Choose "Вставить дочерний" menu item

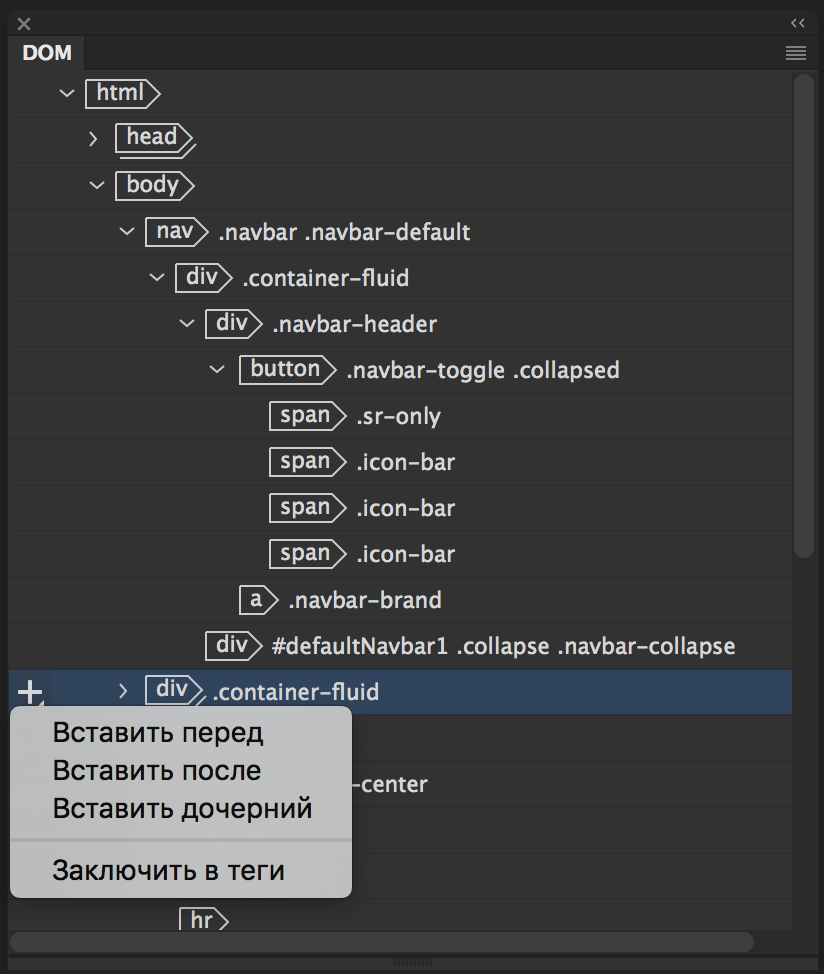click(x=183, y=808)
